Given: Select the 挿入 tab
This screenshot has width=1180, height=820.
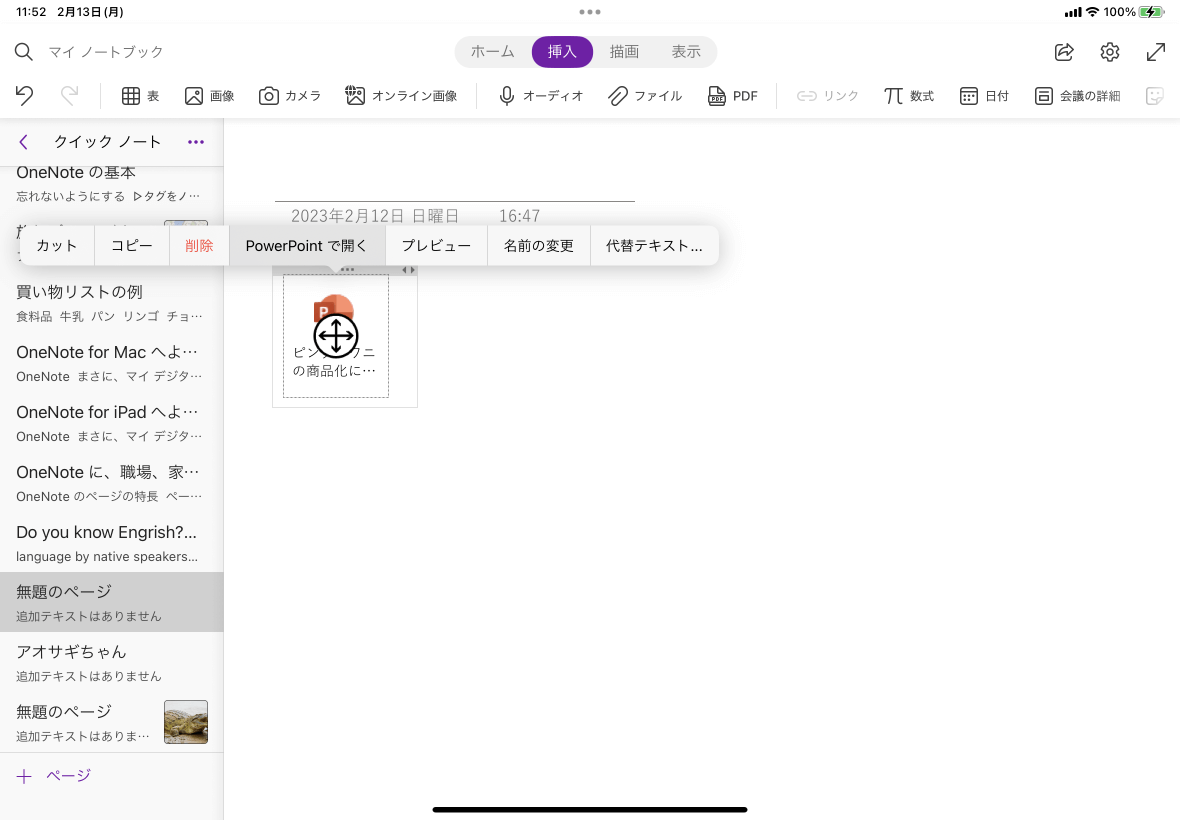Looking at the screenshot, I should coord(562,52).
